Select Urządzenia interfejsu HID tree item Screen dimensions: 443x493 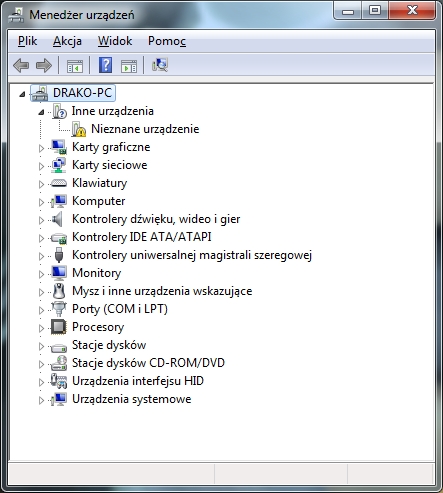click(x=138, y=381)
